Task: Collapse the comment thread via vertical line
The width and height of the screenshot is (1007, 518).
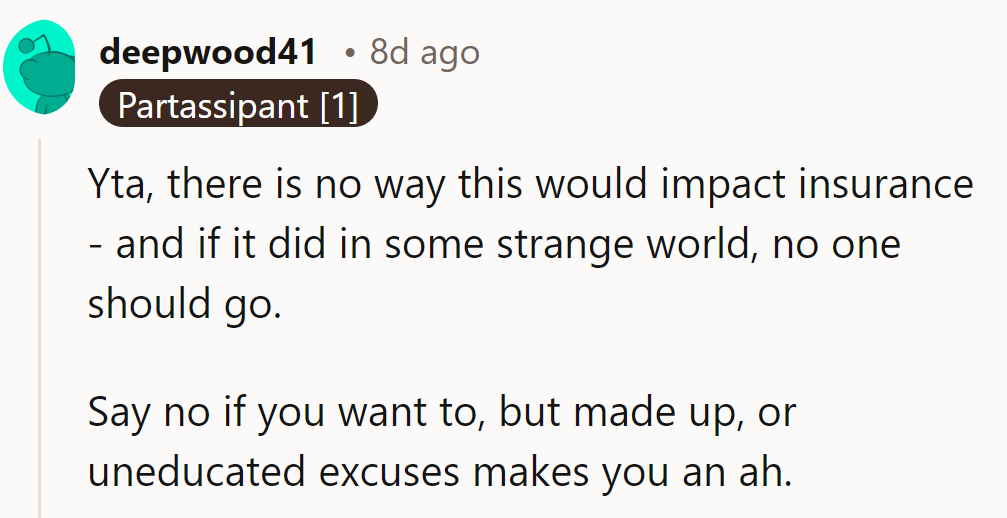Action: [x=40, y=330]
